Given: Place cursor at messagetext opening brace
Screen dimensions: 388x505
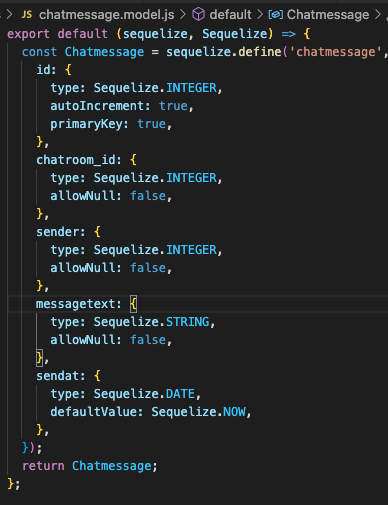Looking at the screenshot, I should coord(133,304).
